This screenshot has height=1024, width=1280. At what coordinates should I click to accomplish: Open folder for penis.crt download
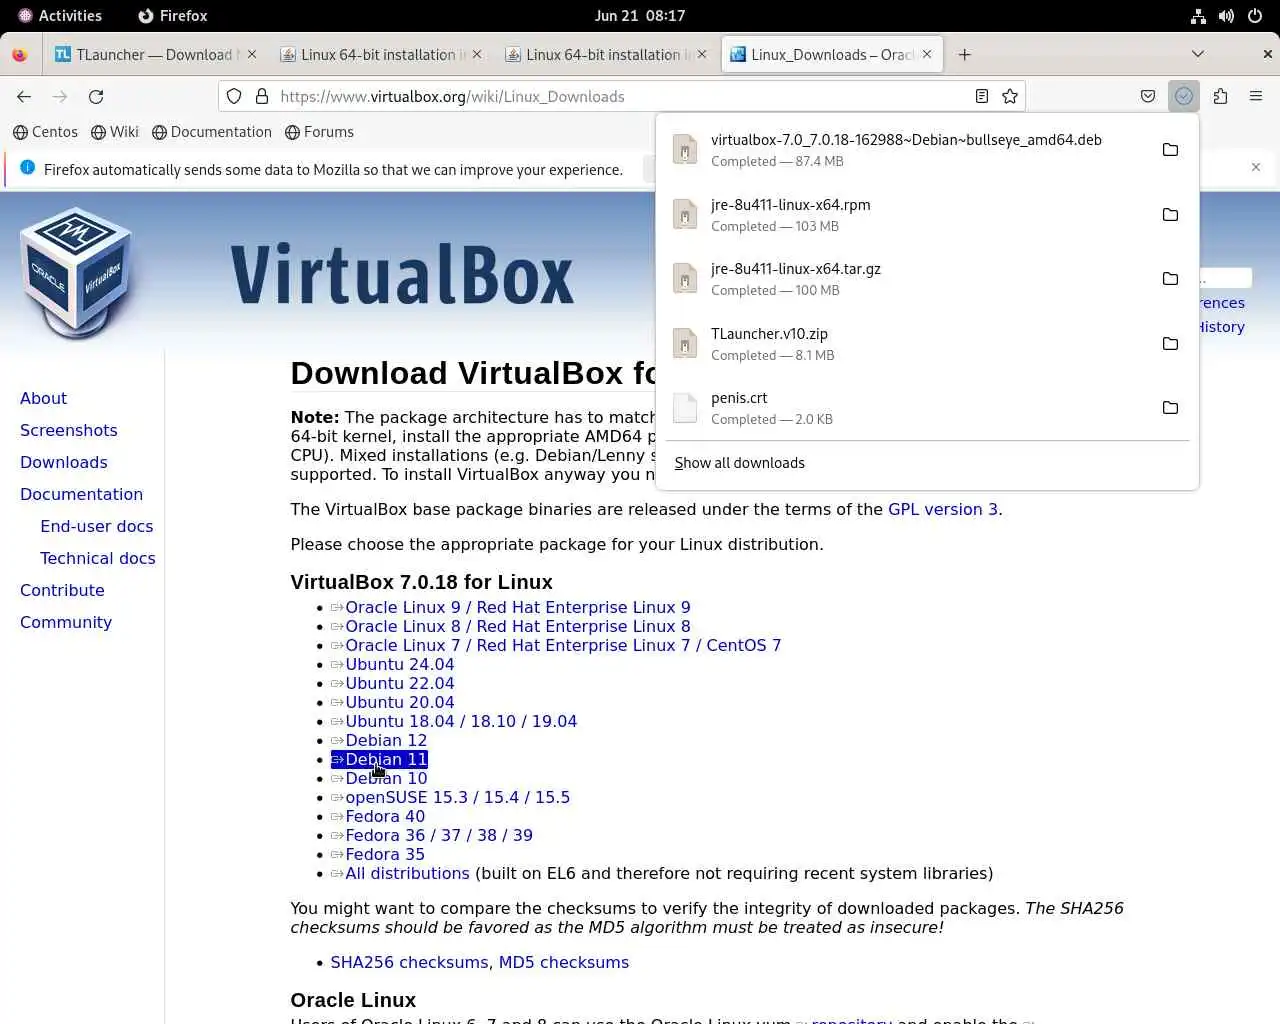pyautogui.click(x=1170, y=408)
